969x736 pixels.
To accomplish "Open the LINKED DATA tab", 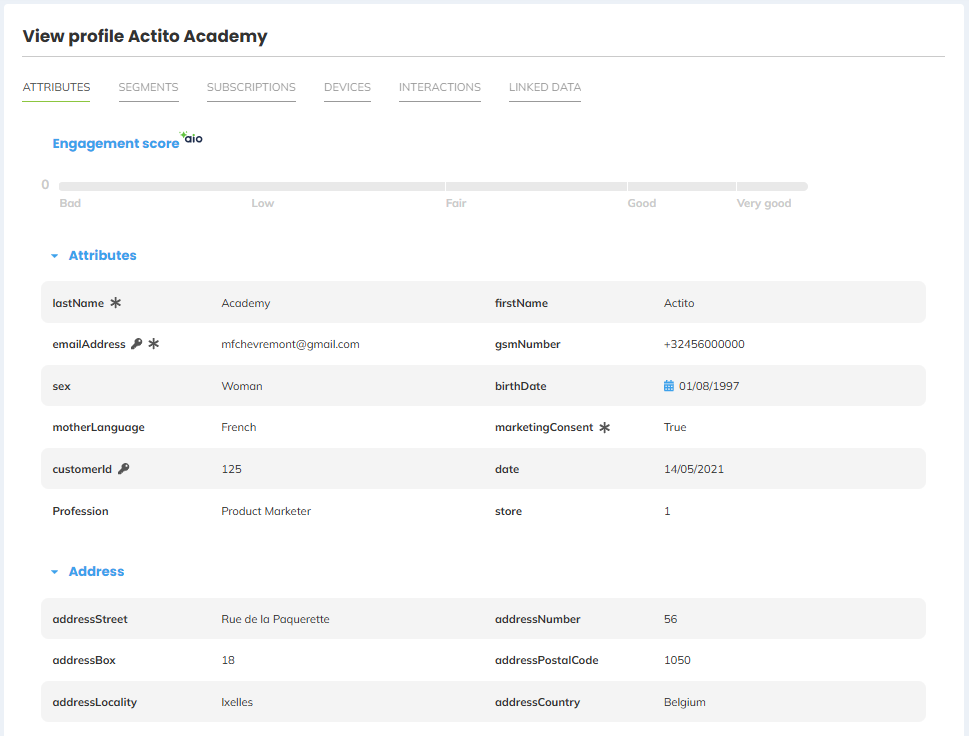I will click(x=544, y=87).
